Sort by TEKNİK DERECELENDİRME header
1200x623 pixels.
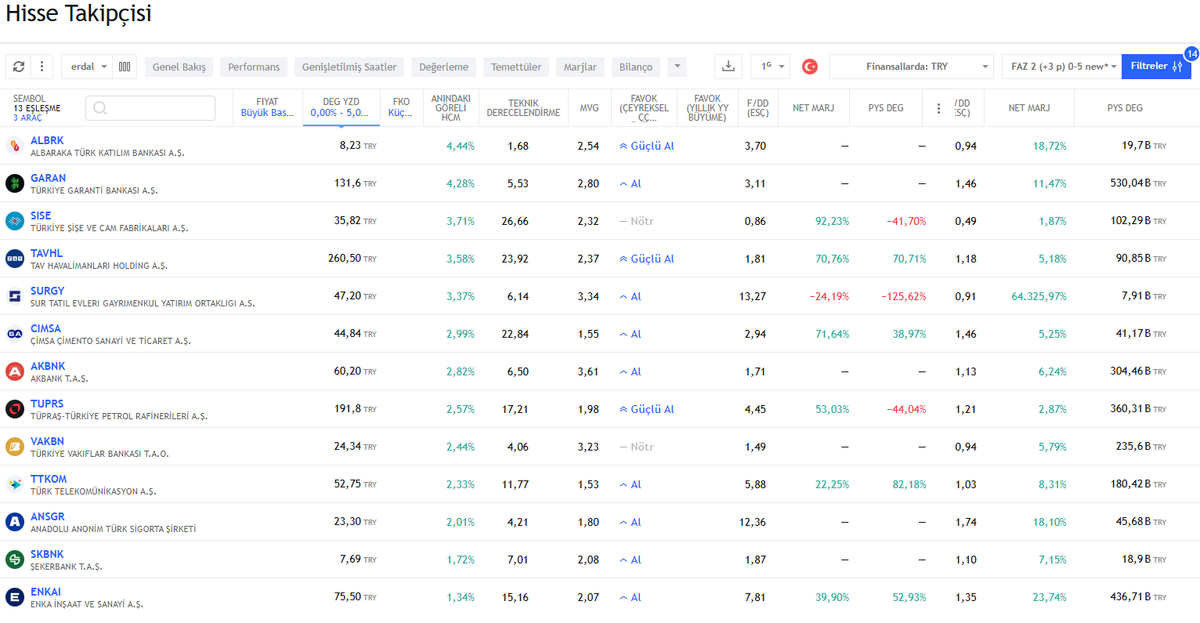click(x=523, y=107)
